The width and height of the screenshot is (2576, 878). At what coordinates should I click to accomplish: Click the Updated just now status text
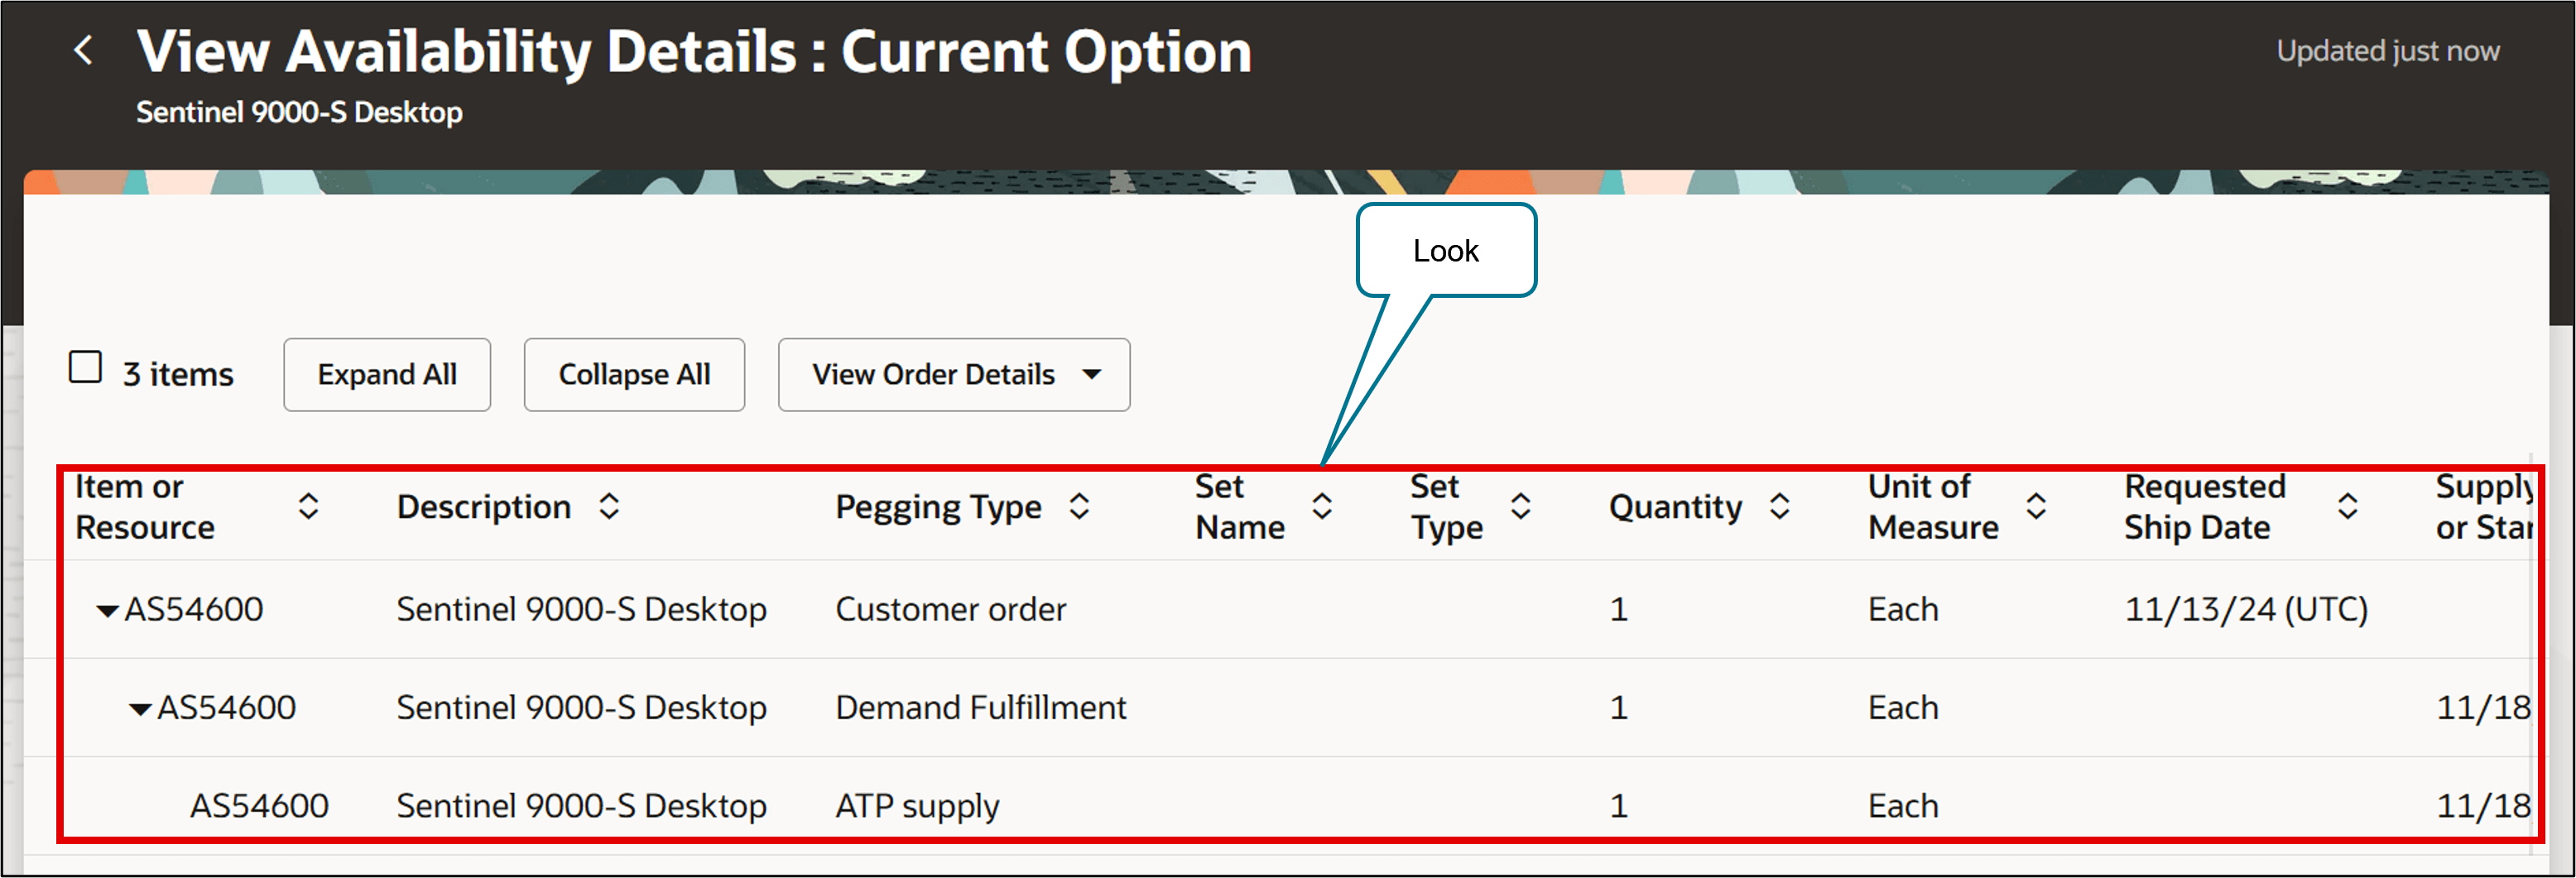click(2388, 51)
